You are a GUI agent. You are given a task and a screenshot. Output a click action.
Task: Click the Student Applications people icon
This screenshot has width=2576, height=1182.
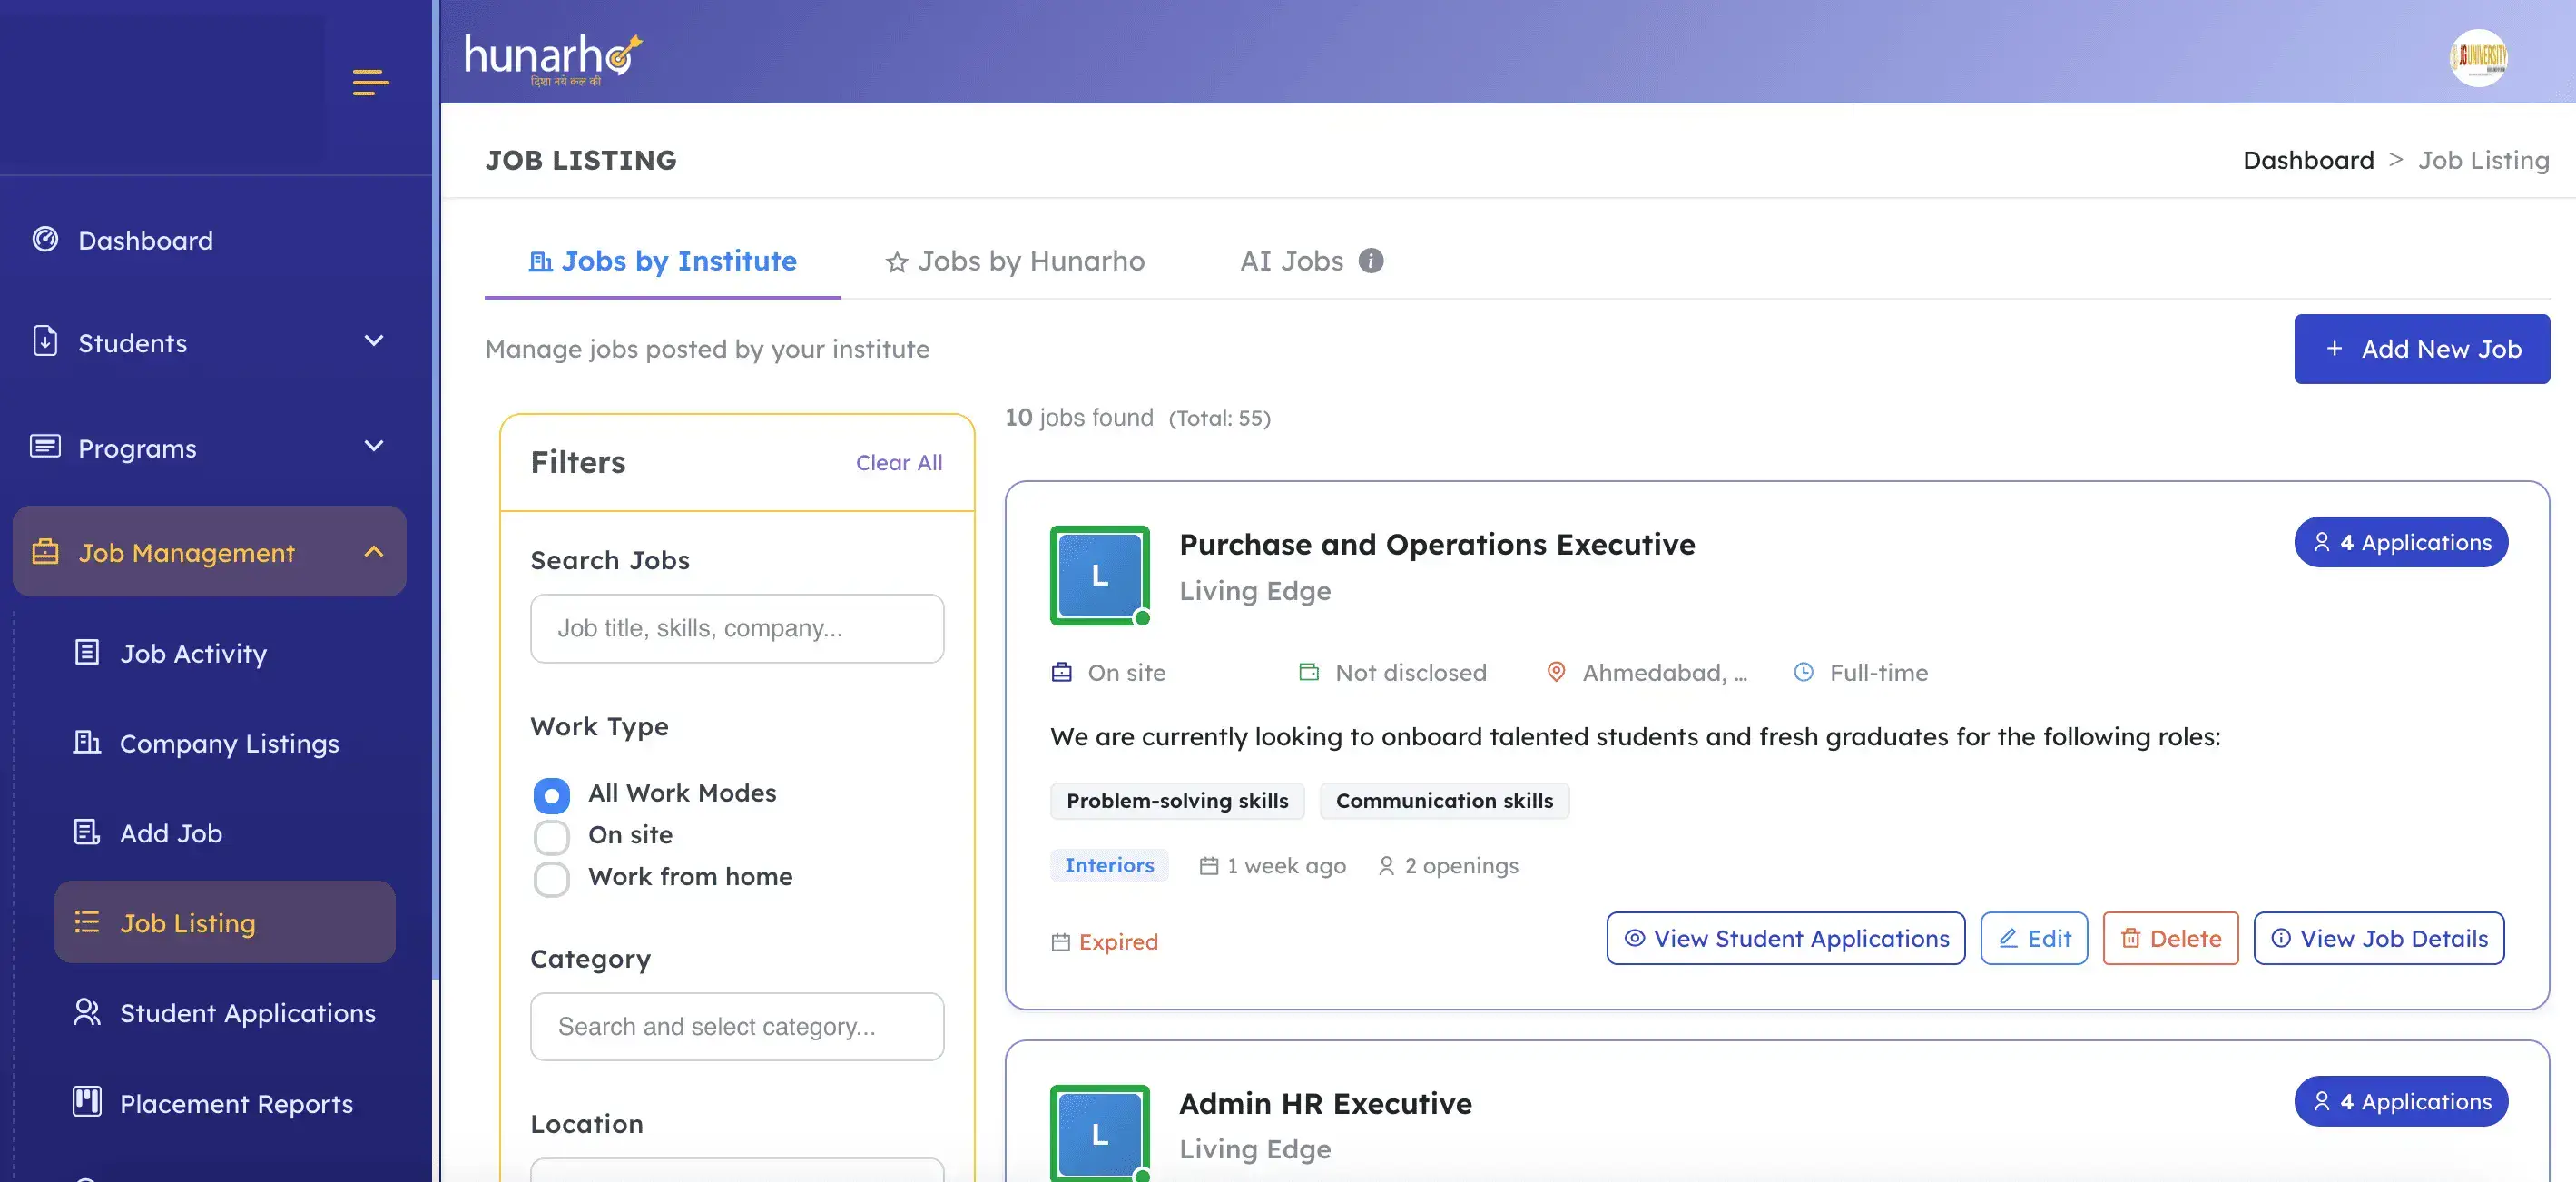click(87, 1012)
